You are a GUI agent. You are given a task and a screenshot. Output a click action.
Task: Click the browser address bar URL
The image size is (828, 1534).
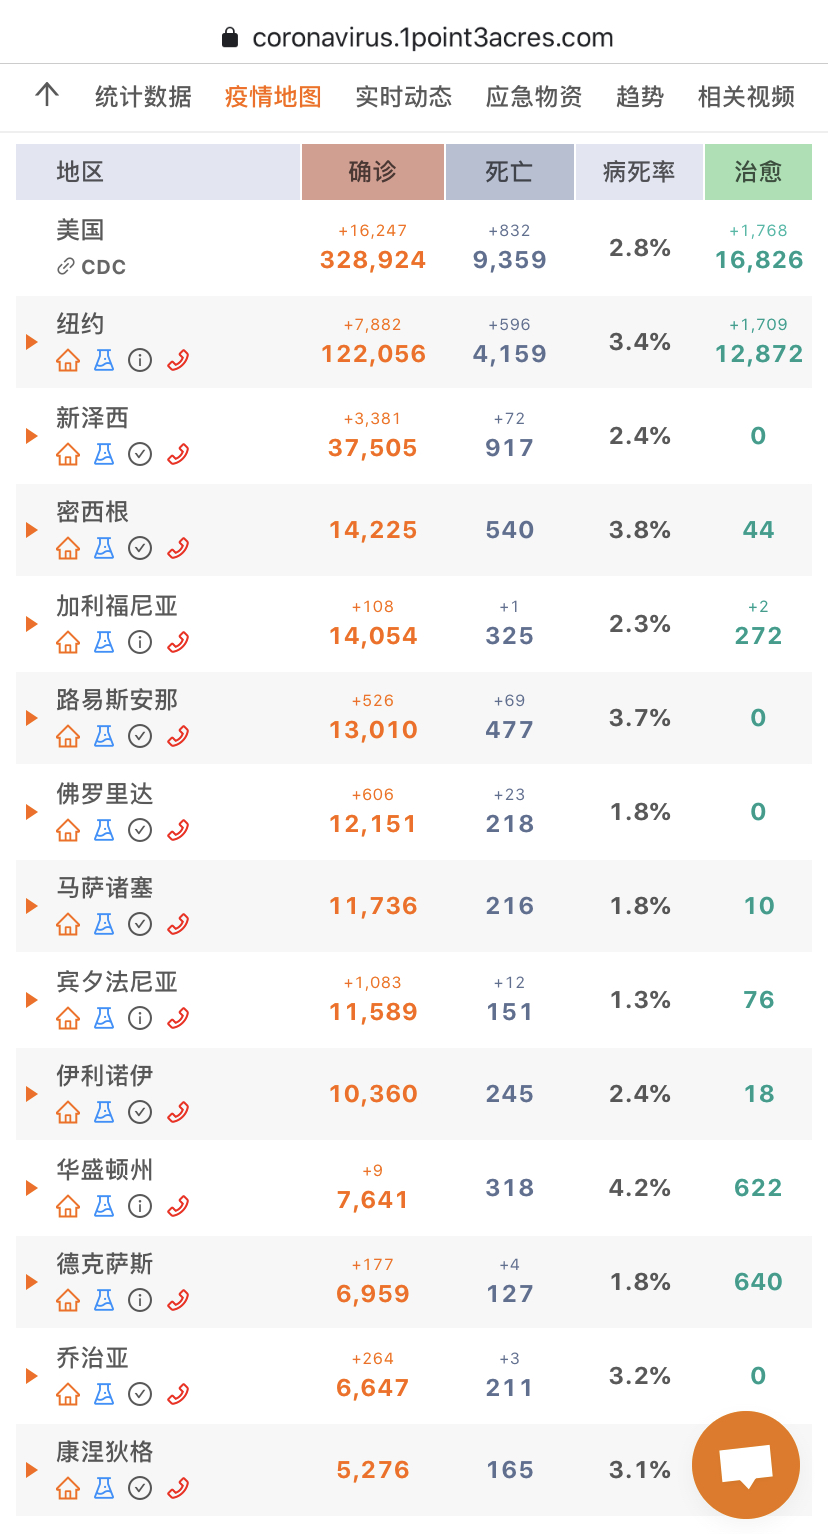[x=433, y=38]
